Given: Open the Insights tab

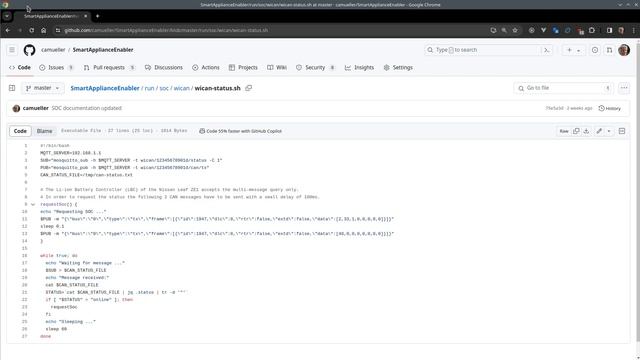Looking at the screenshot, I should tap(359, 67).
